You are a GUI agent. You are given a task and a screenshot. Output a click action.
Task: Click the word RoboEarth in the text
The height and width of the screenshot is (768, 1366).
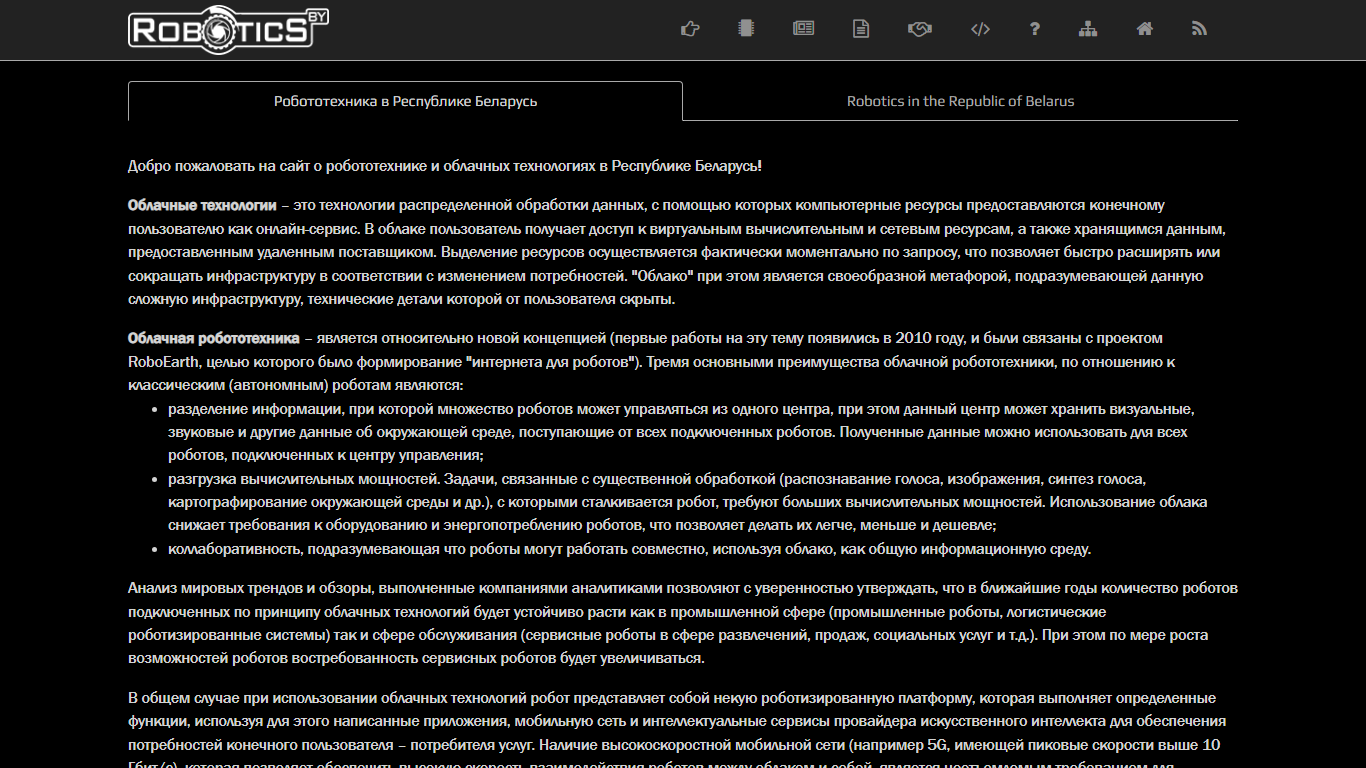pyautogui.click(x=163, y=362)
